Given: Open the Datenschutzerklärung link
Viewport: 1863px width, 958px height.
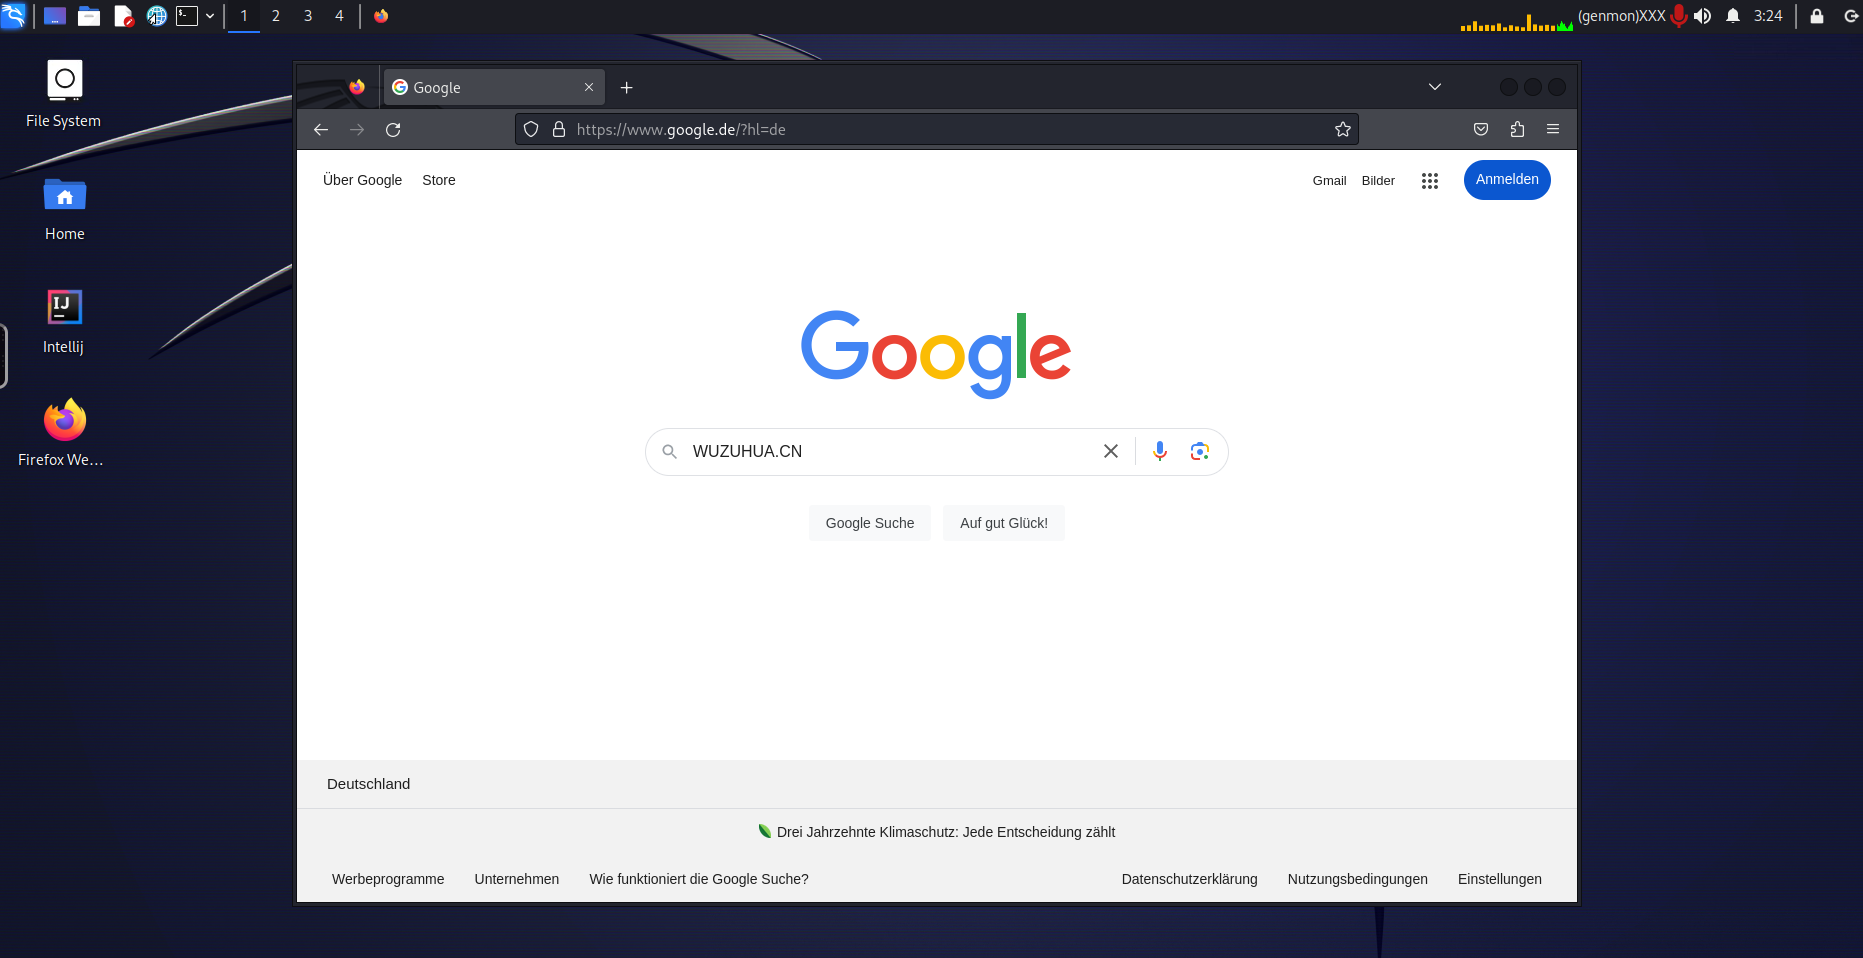Looking at the screenshot, I should [1189, 879].
